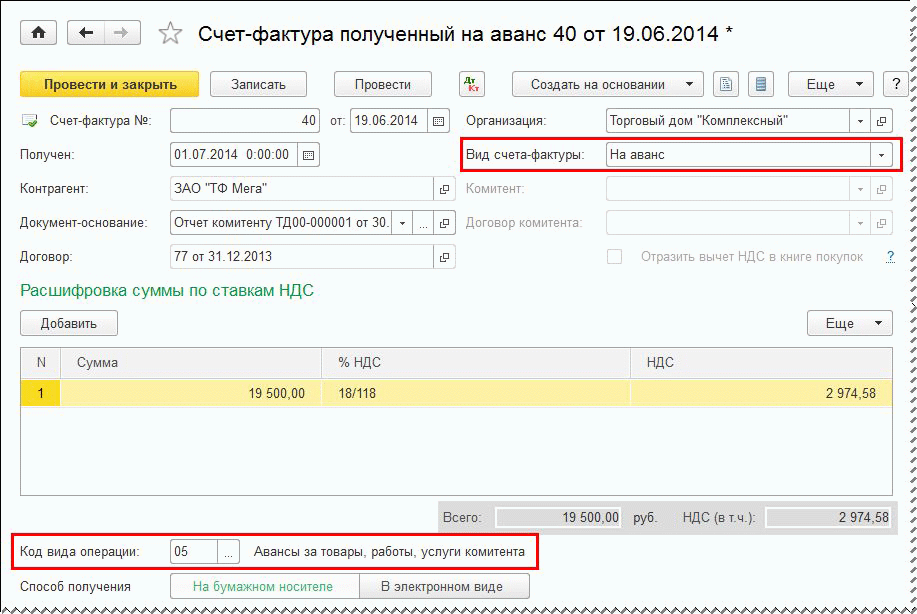The image size is (917, 614).
Task: Open the Еще menu above the table
Action: [x=849, y=323]
